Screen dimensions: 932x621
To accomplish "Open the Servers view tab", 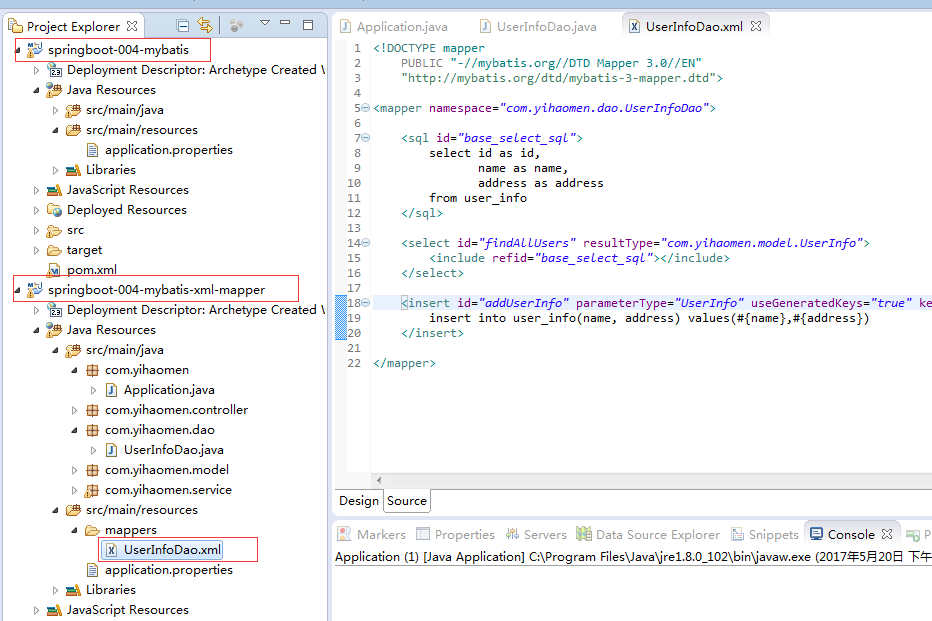I will pyautogui.click(x=536, y=534).
